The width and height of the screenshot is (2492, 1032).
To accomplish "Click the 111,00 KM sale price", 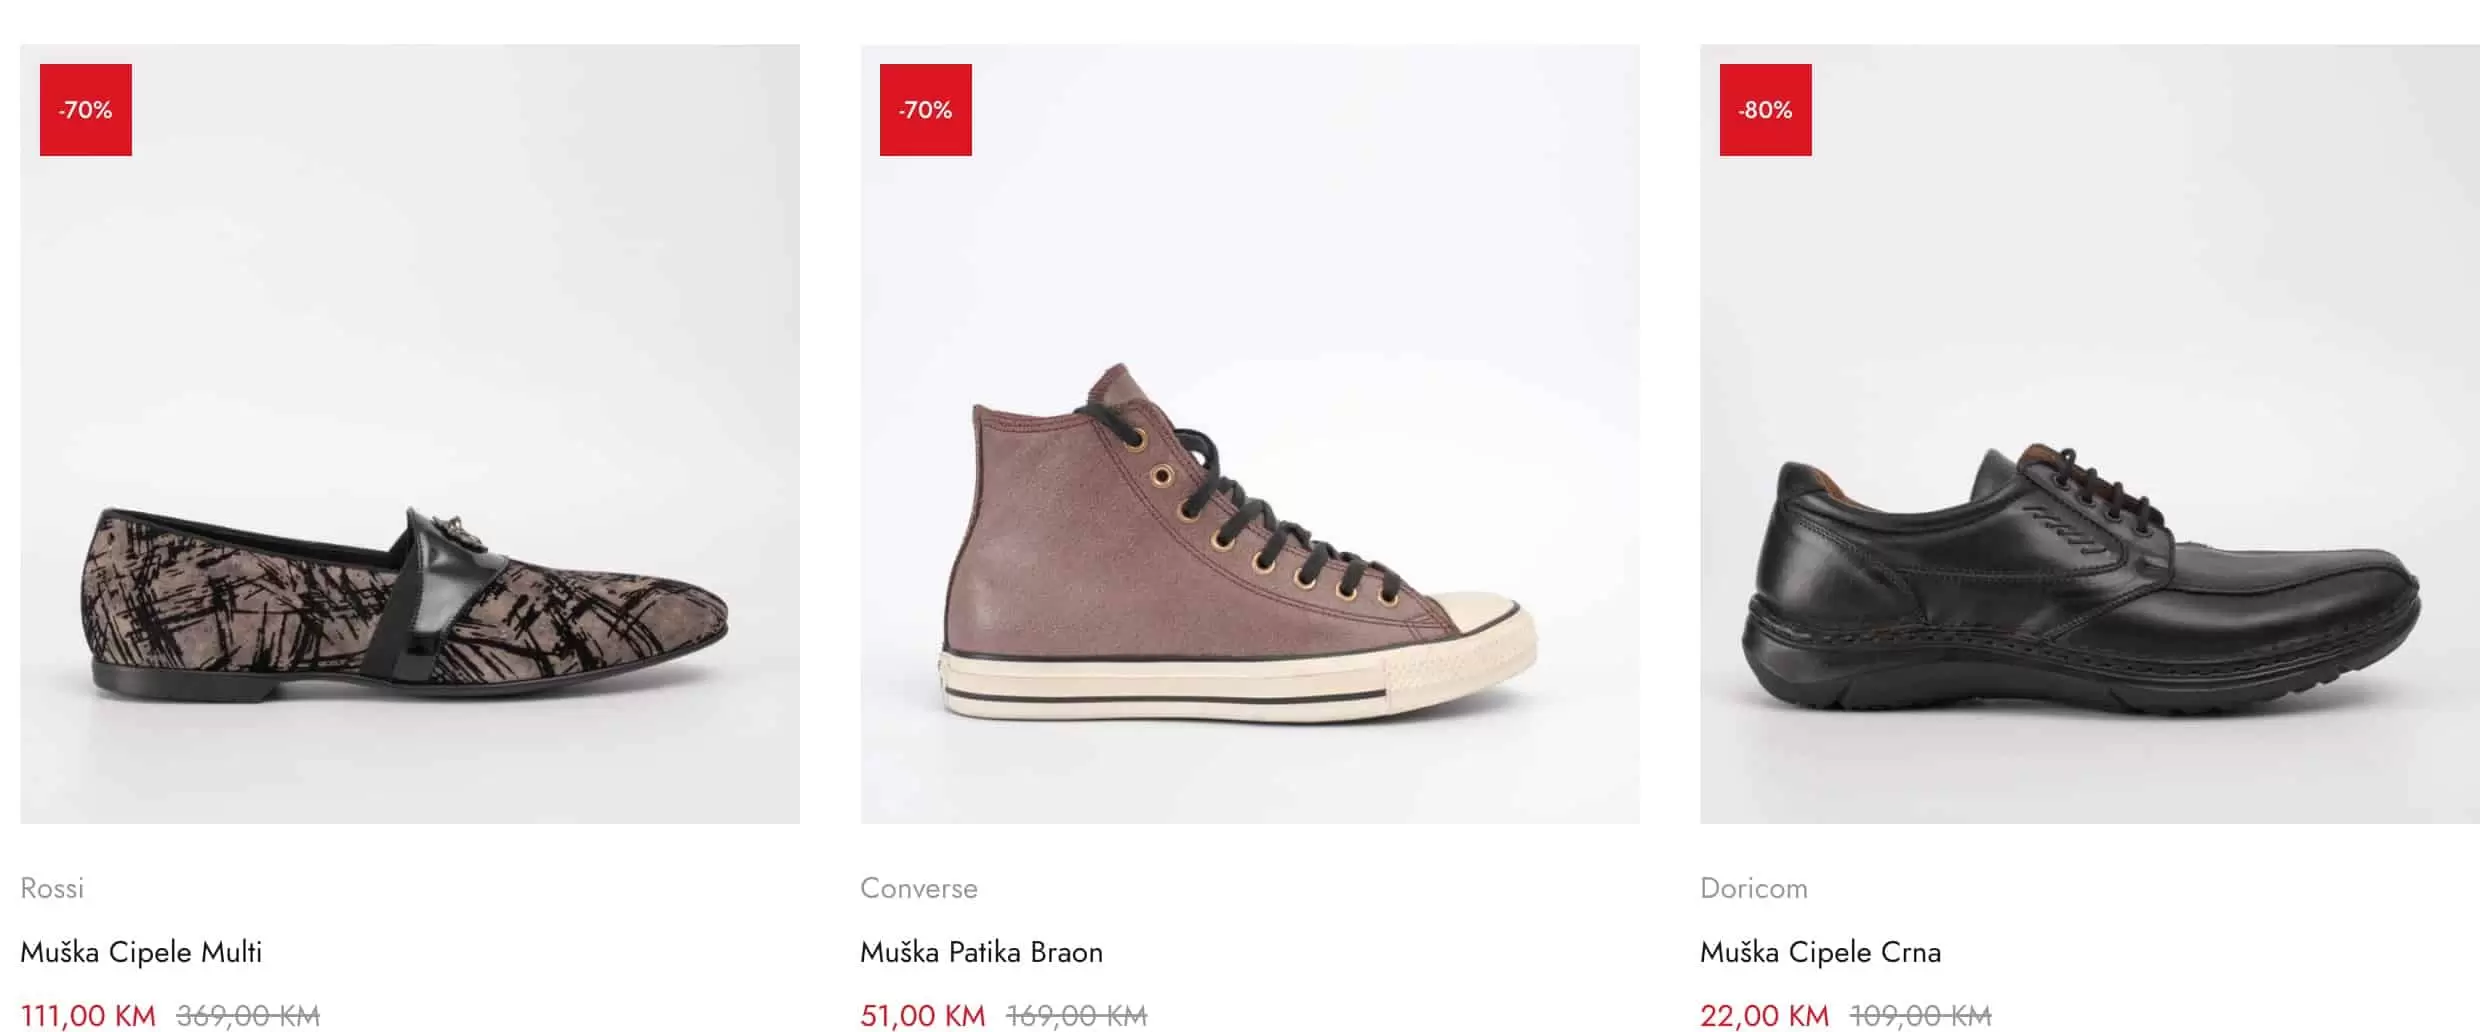I will 88,1016.
